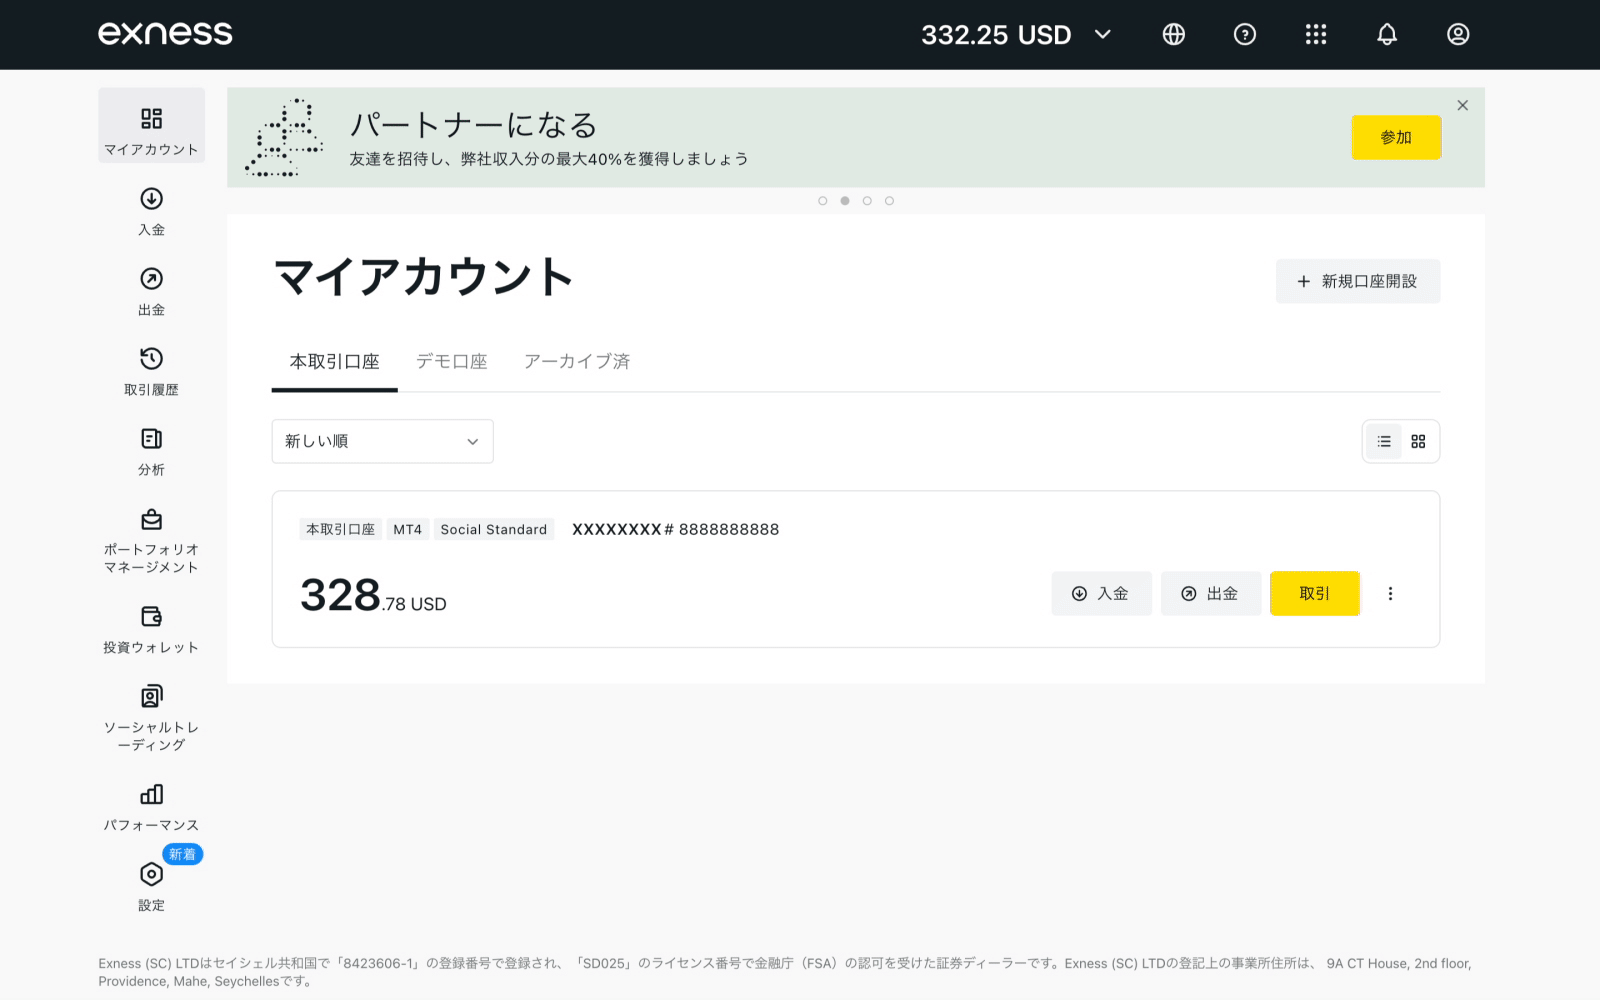
Task: Open the apps grid menu icon
Action: pos(1316,34)
